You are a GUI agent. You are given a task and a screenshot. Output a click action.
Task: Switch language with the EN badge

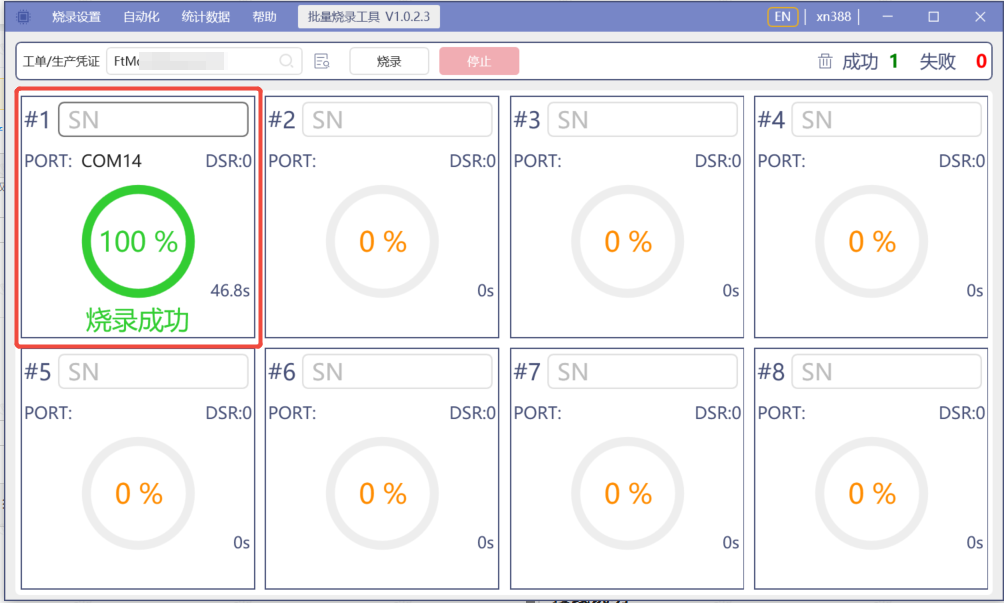click(783, 16)
